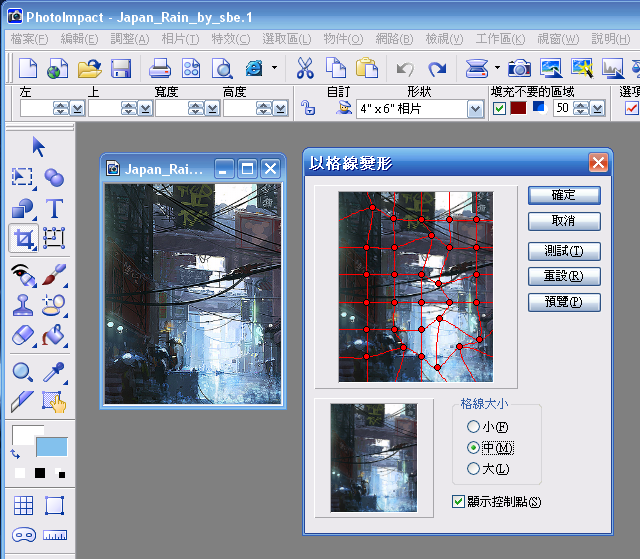Select large (大) grid size

pos(473,468)
